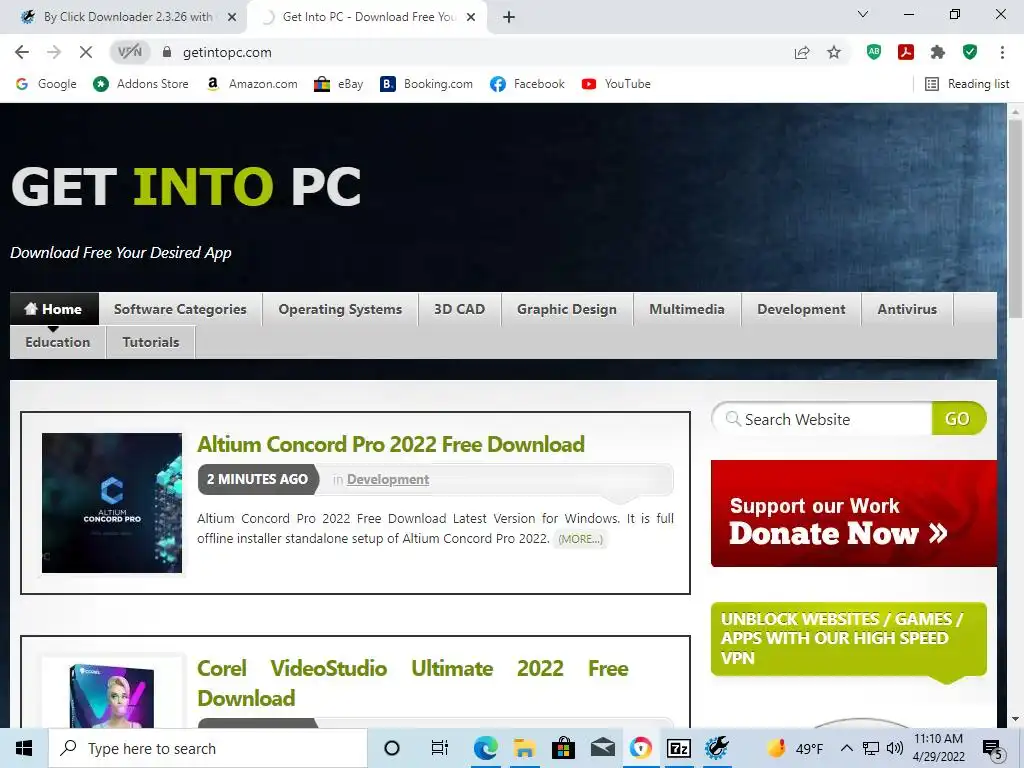This screenshot has width=1024, height=768.
Task: Open Cortana circle icon on taskbar
Action: pyautogui.click(x=392, y=748)
